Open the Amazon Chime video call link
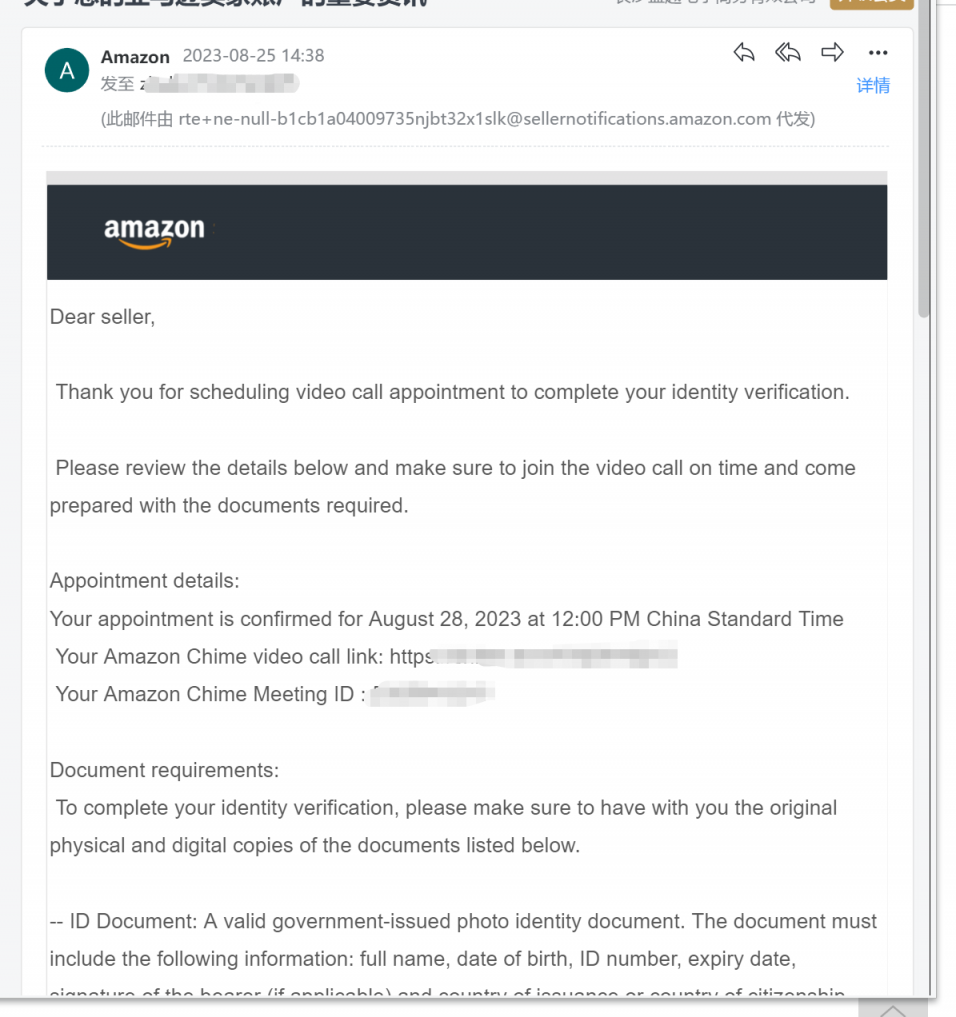Viewport: 956px width, 1017px height. coord(533,656)
